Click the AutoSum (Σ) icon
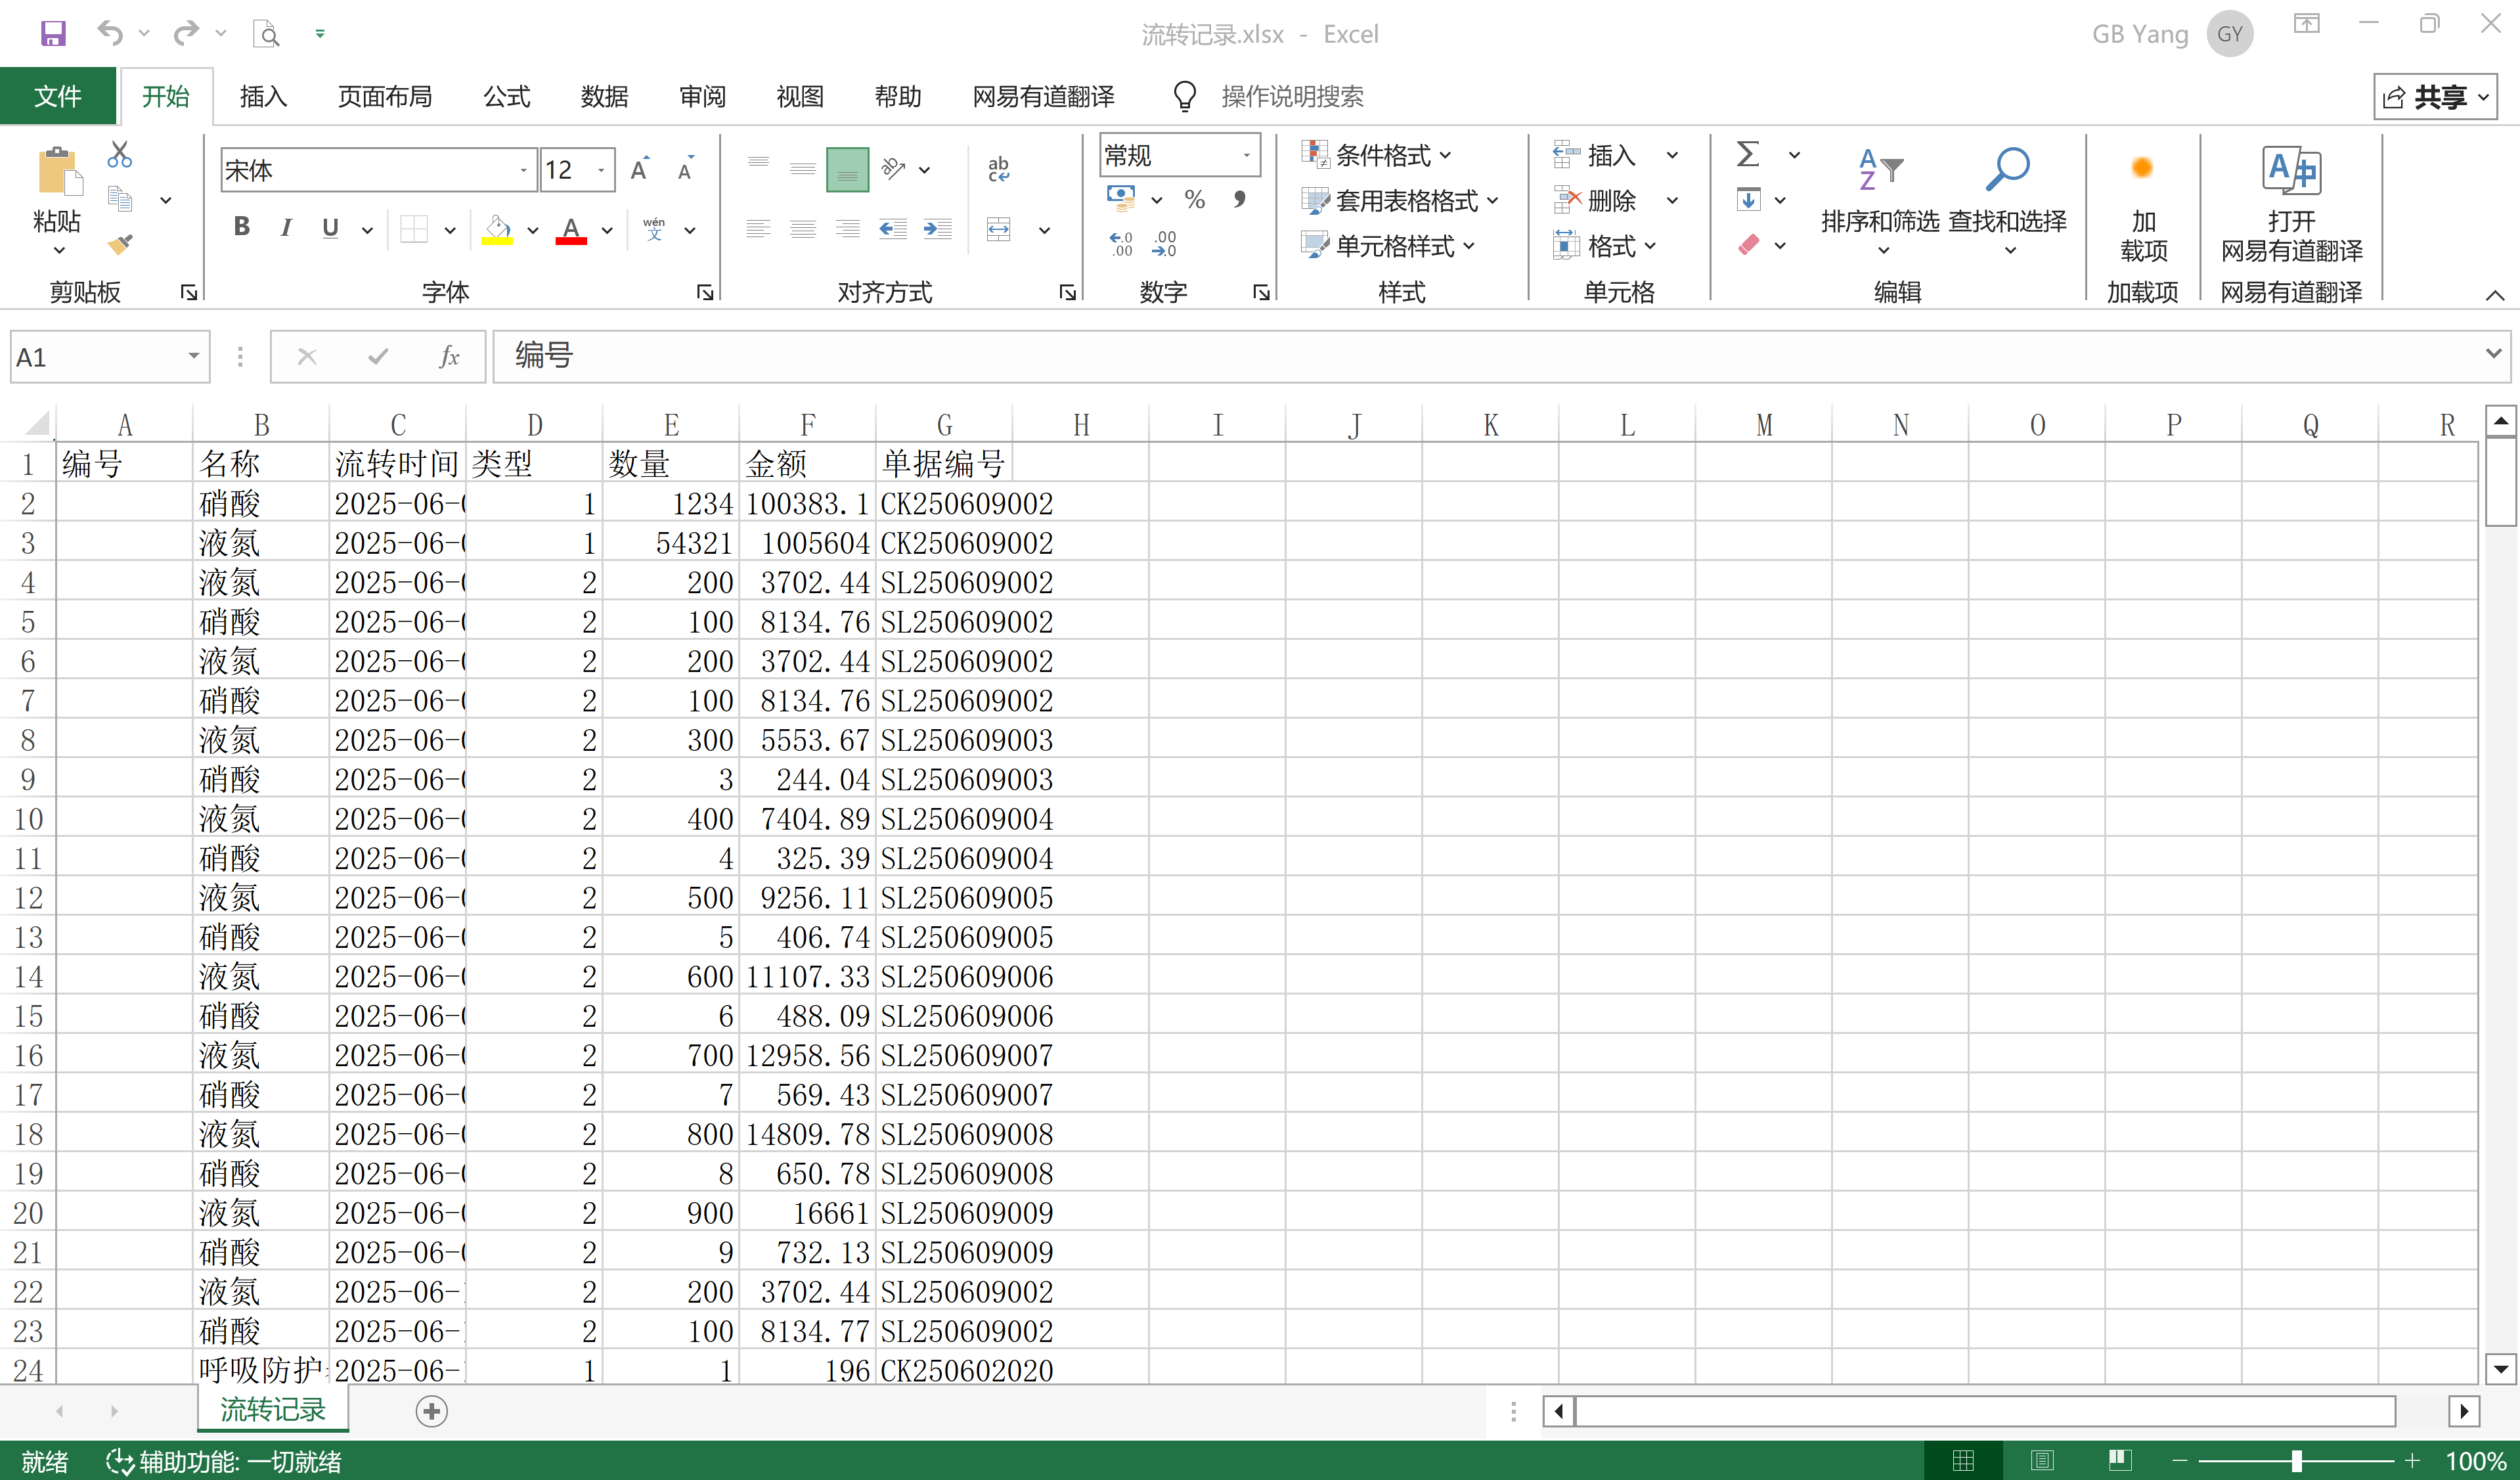The image size is (2520, 1480). pyautogui.click(x=1747, y=153)
